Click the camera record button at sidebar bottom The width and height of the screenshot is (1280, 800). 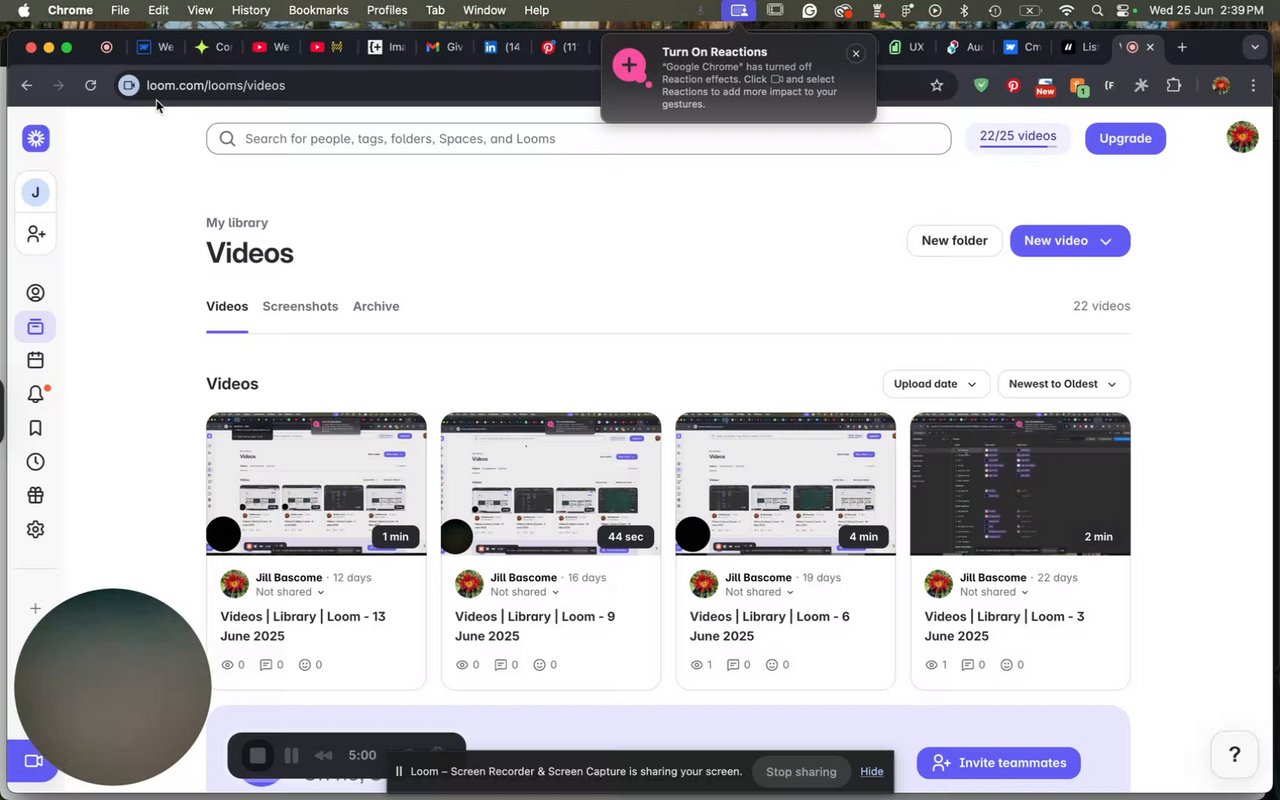coord(33,761)
